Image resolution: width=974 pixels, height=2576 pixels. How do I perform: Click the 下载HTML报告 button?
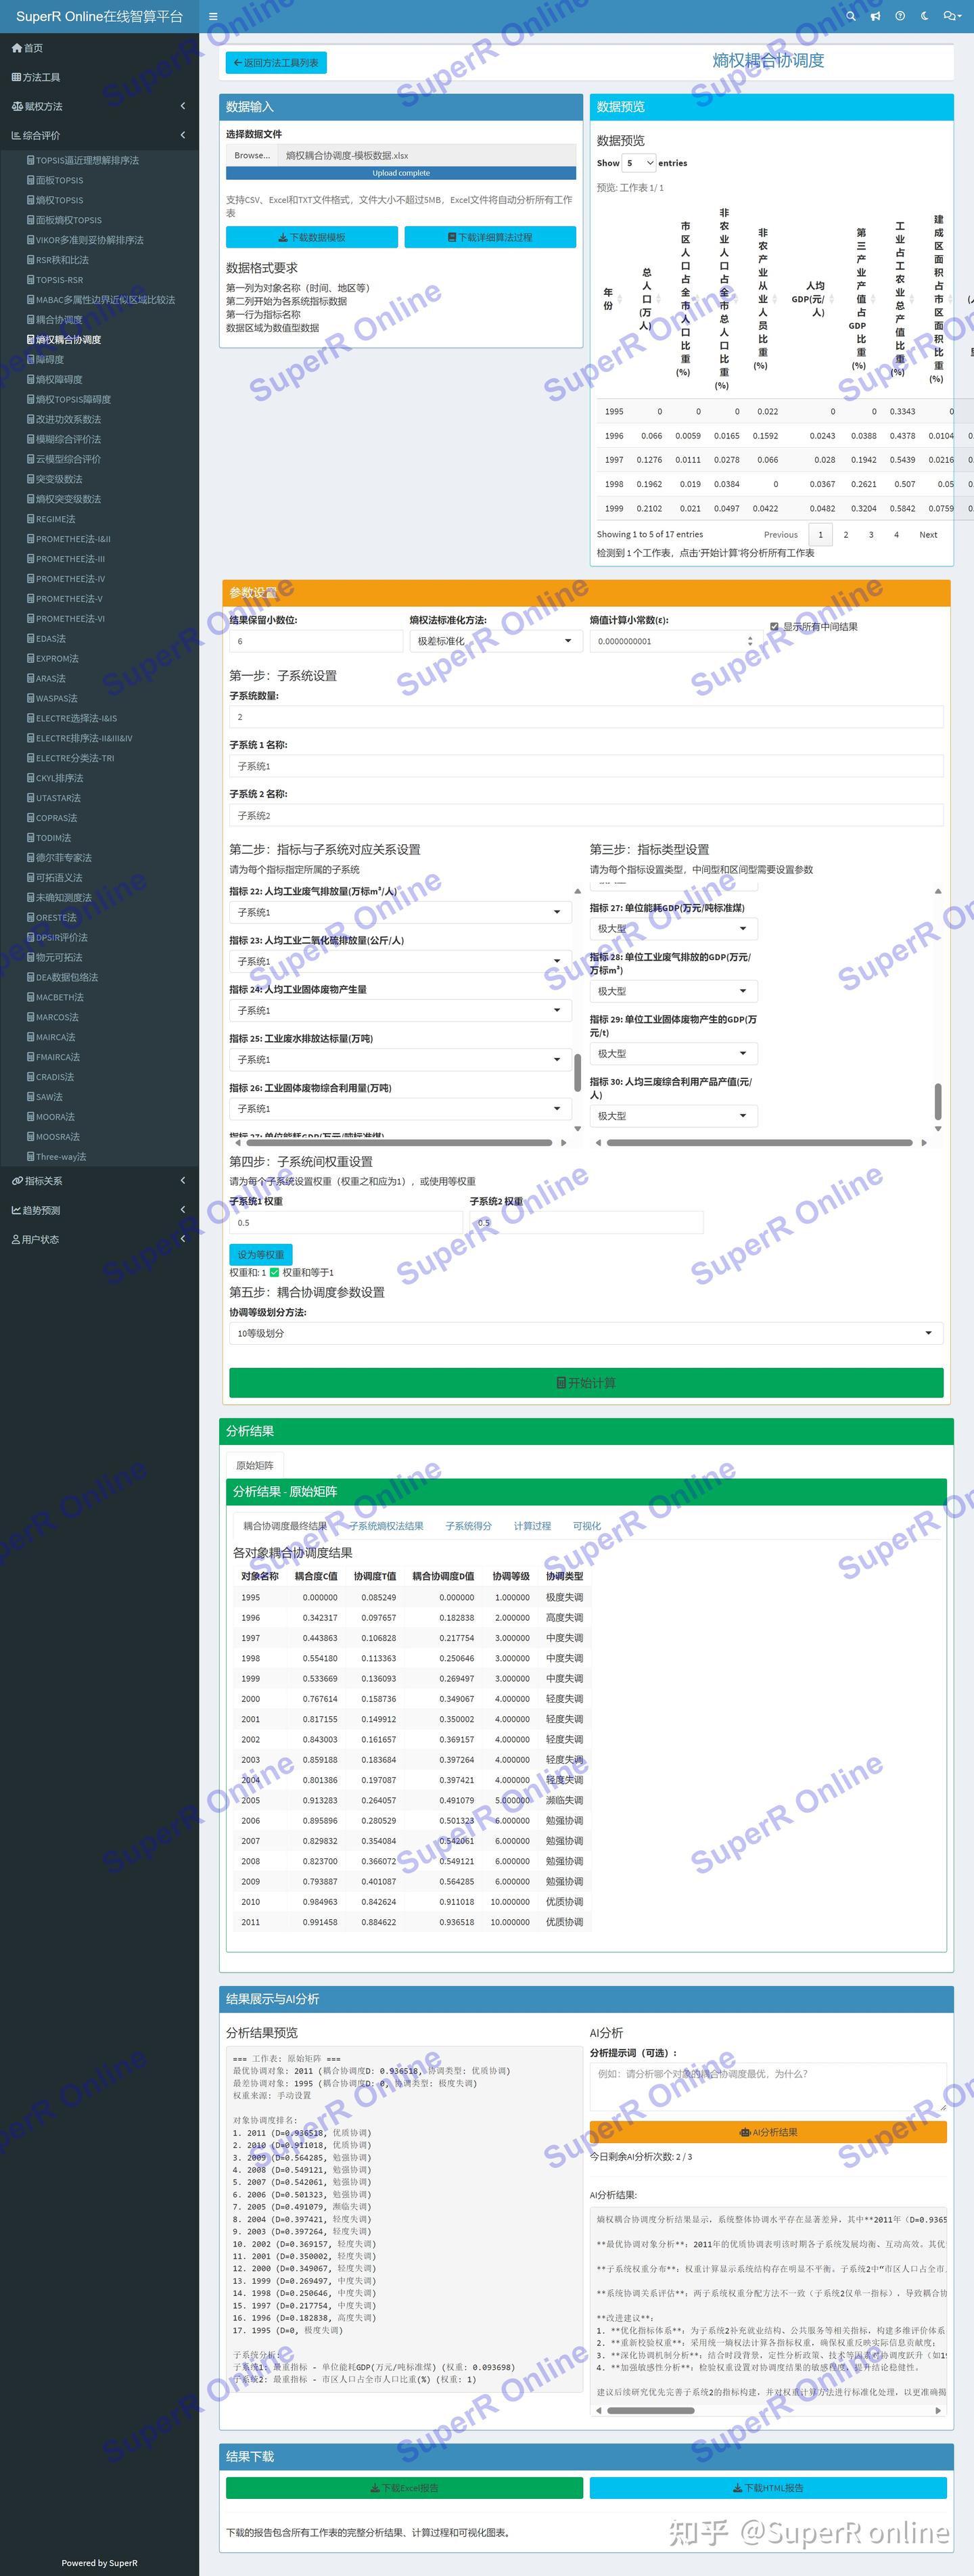[x=768, y=2487]
